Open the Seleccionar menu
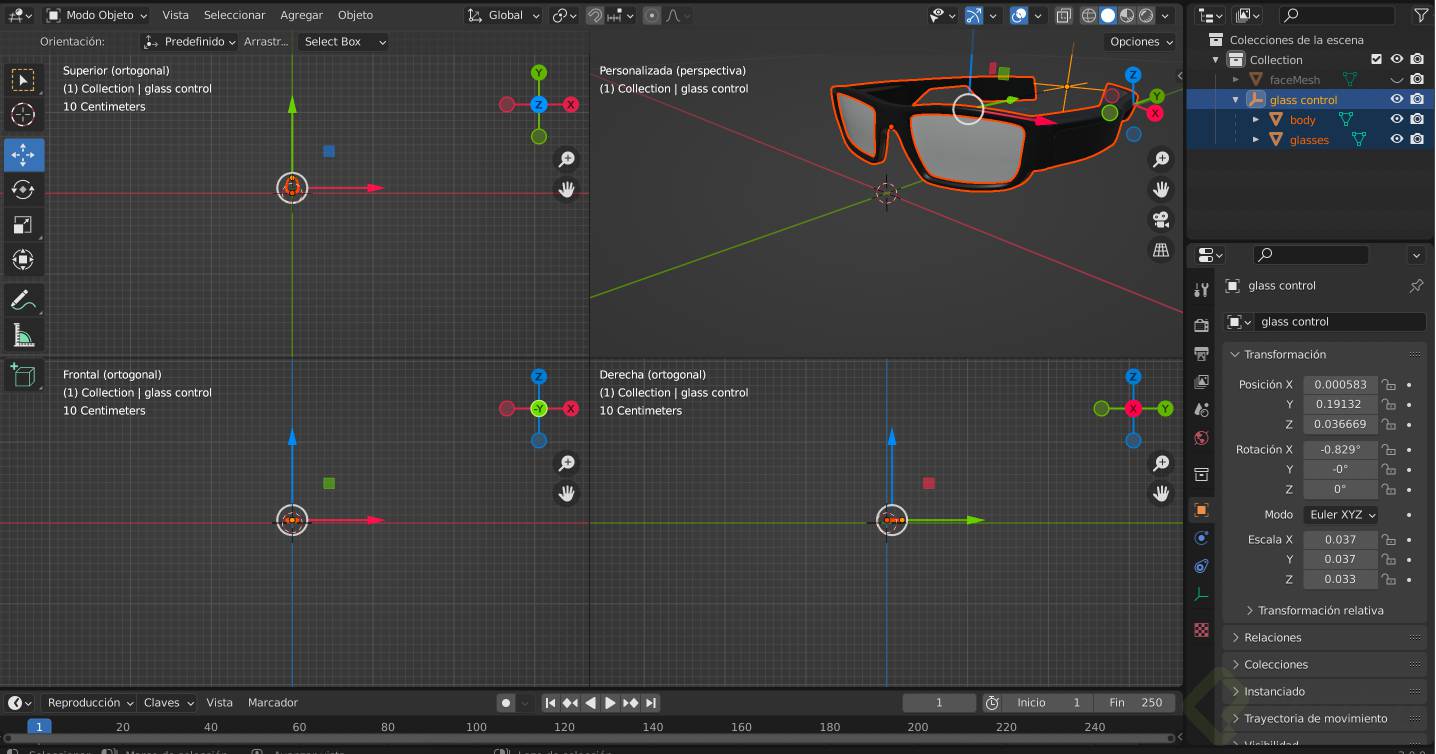This screenshot has height=754, width=1436. click(x=234, y=15)
